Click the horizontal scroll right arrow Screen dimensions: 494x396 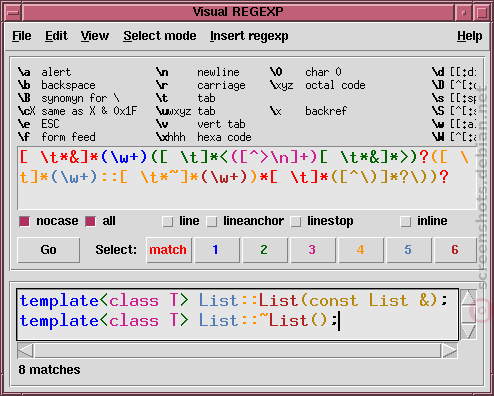pyautogui.click(x=449, y=351)
